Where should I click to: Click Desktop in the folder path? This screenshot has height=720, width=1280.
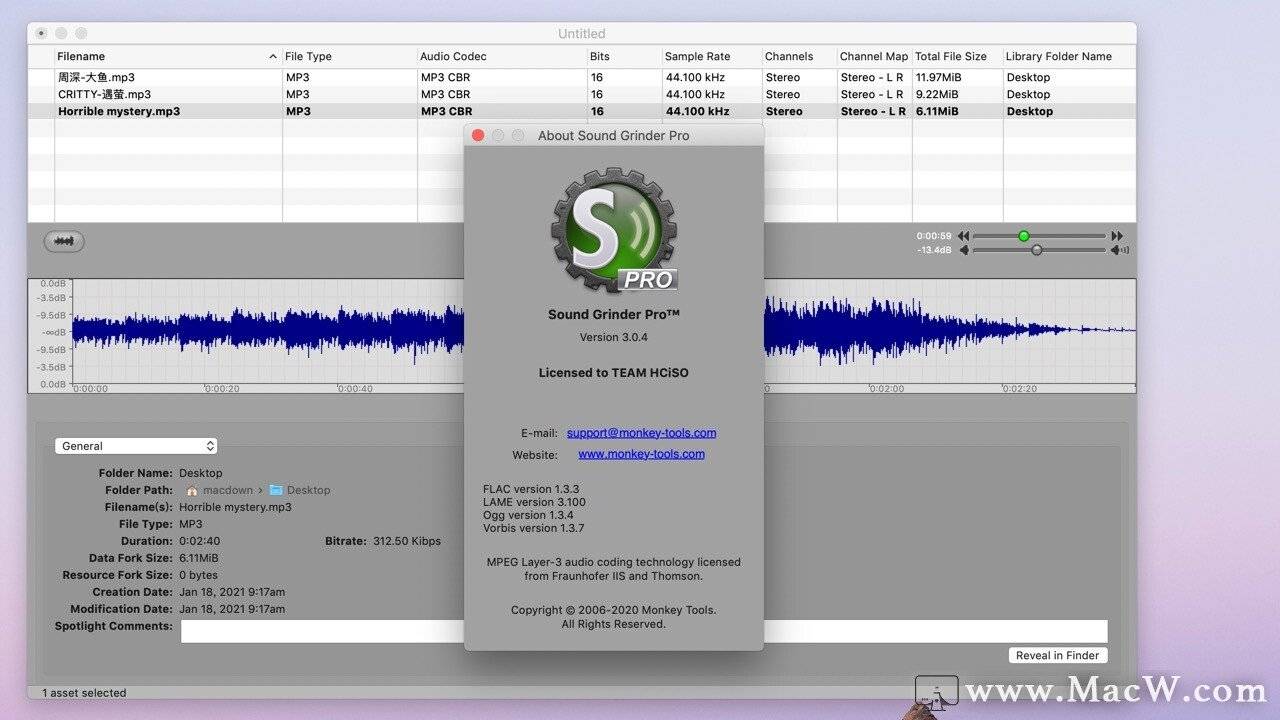tap(308, 490)
